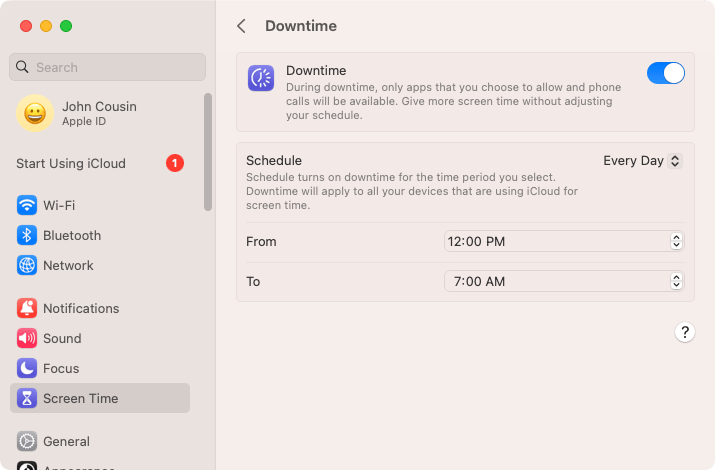Viewport: 715px width, 470px height.
Task: Click the stepper arrows for From time
Action: (x=676, y=241)
